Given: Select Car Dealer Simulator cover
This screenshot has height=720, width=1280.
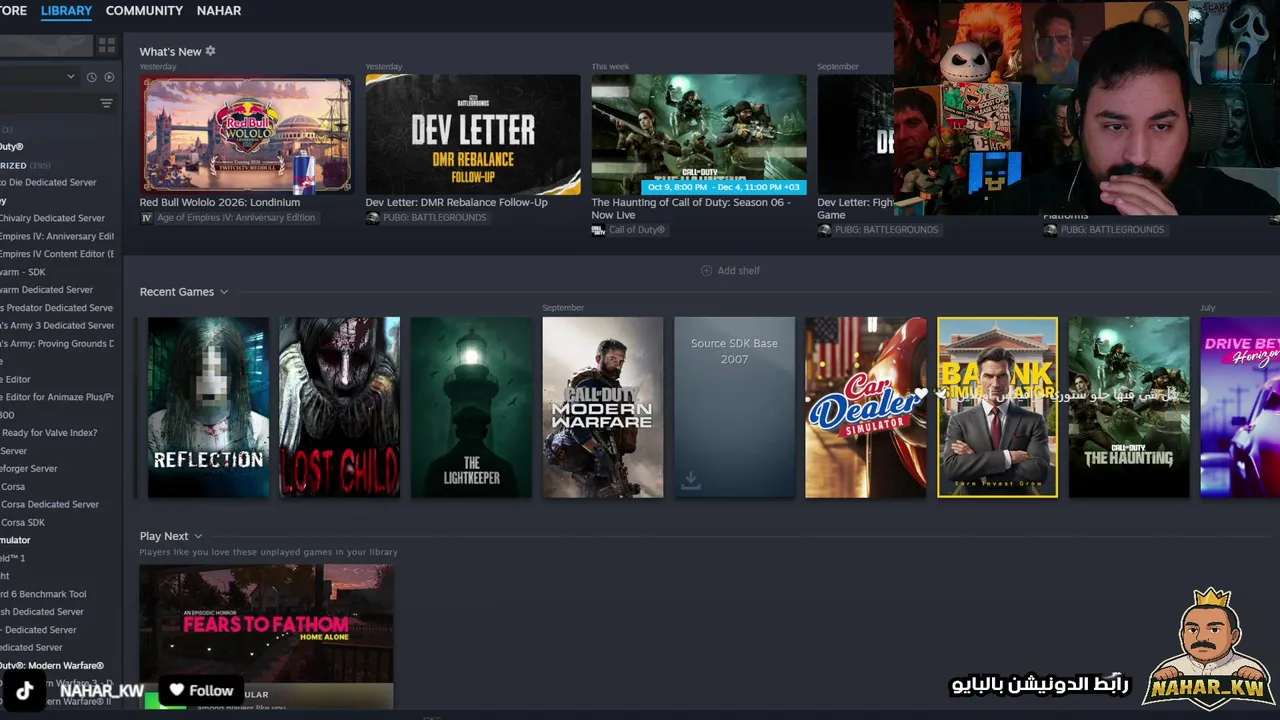Looking at the screenshot, I should (x=866, y=407).
